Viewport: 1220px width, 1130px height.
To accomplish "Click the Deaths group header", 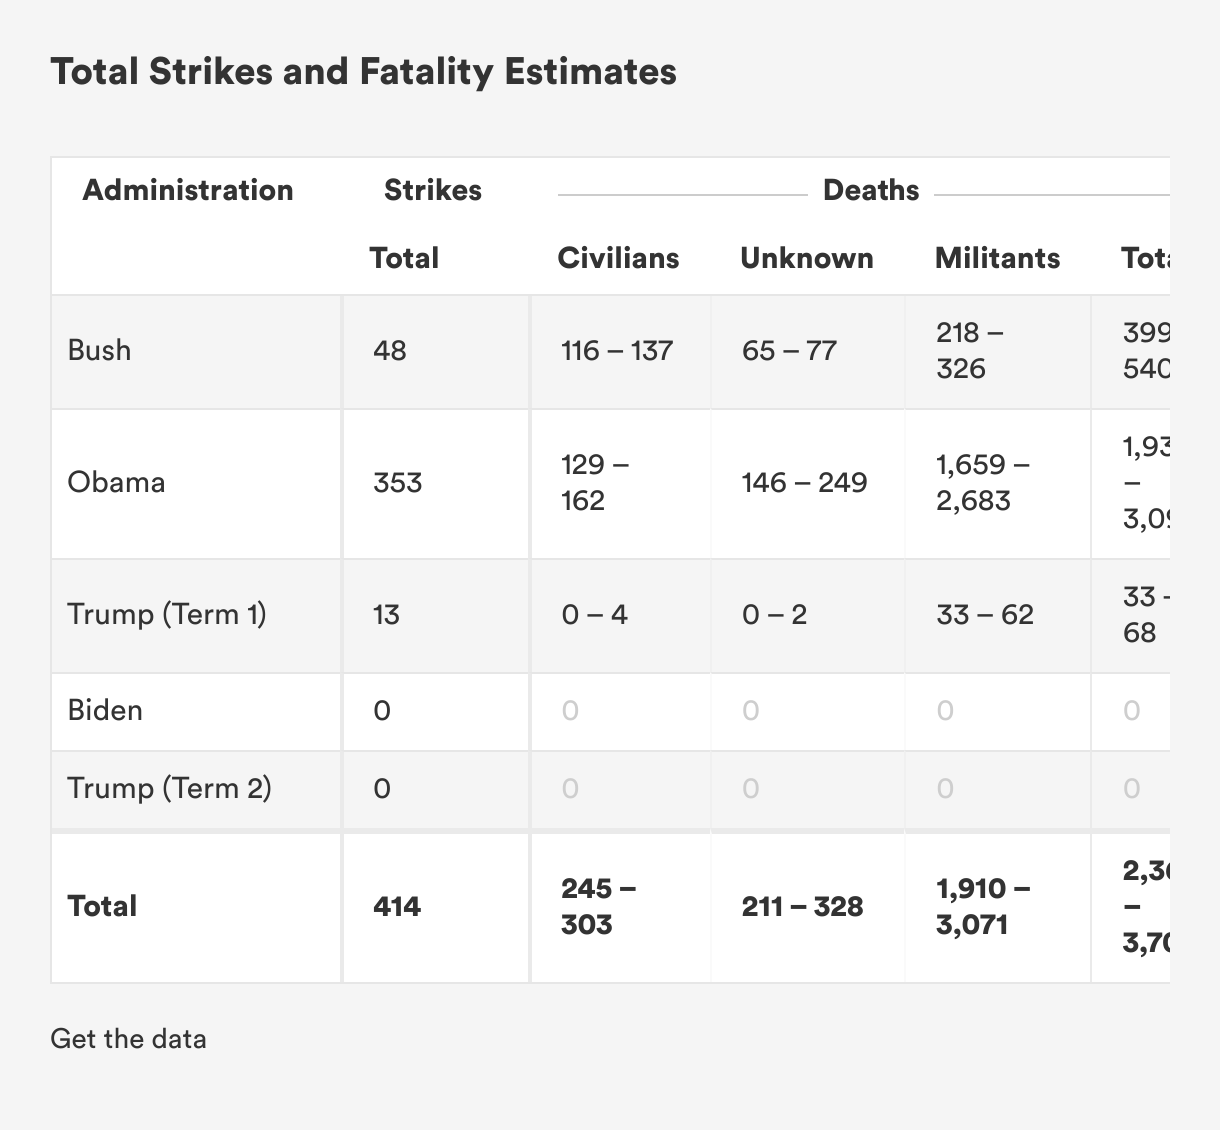I will (870, 190).
